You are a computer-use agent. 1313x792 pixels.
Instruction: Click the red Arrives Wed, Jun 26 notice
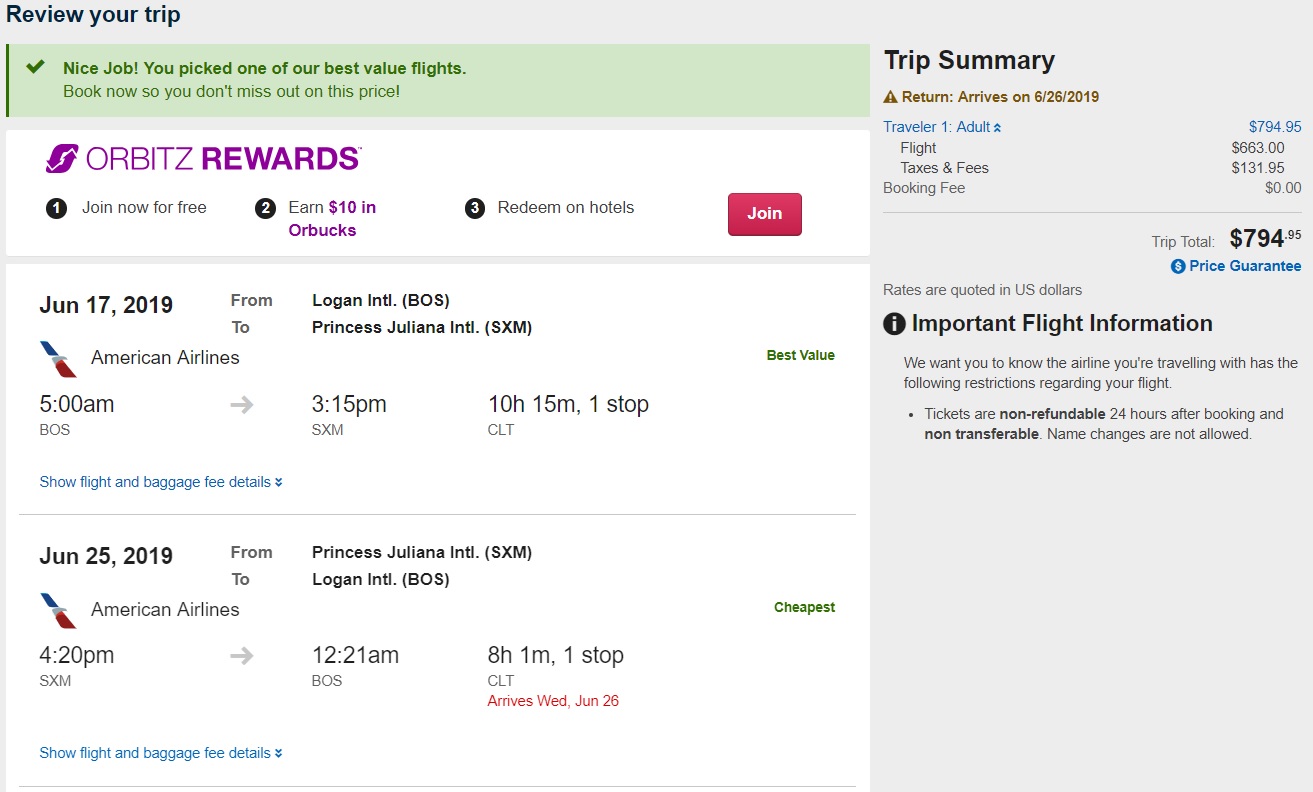coord(553,701)
